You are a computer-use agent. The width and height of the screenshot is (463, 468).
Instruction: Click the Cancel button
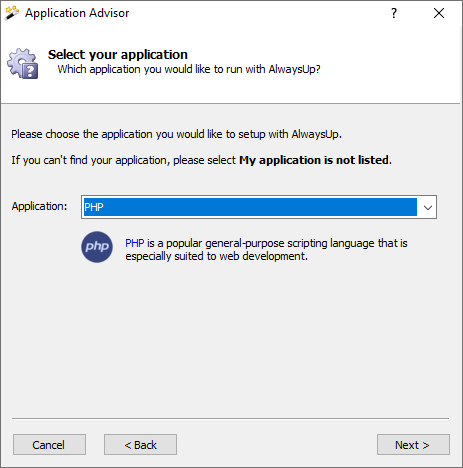point(49,445)
